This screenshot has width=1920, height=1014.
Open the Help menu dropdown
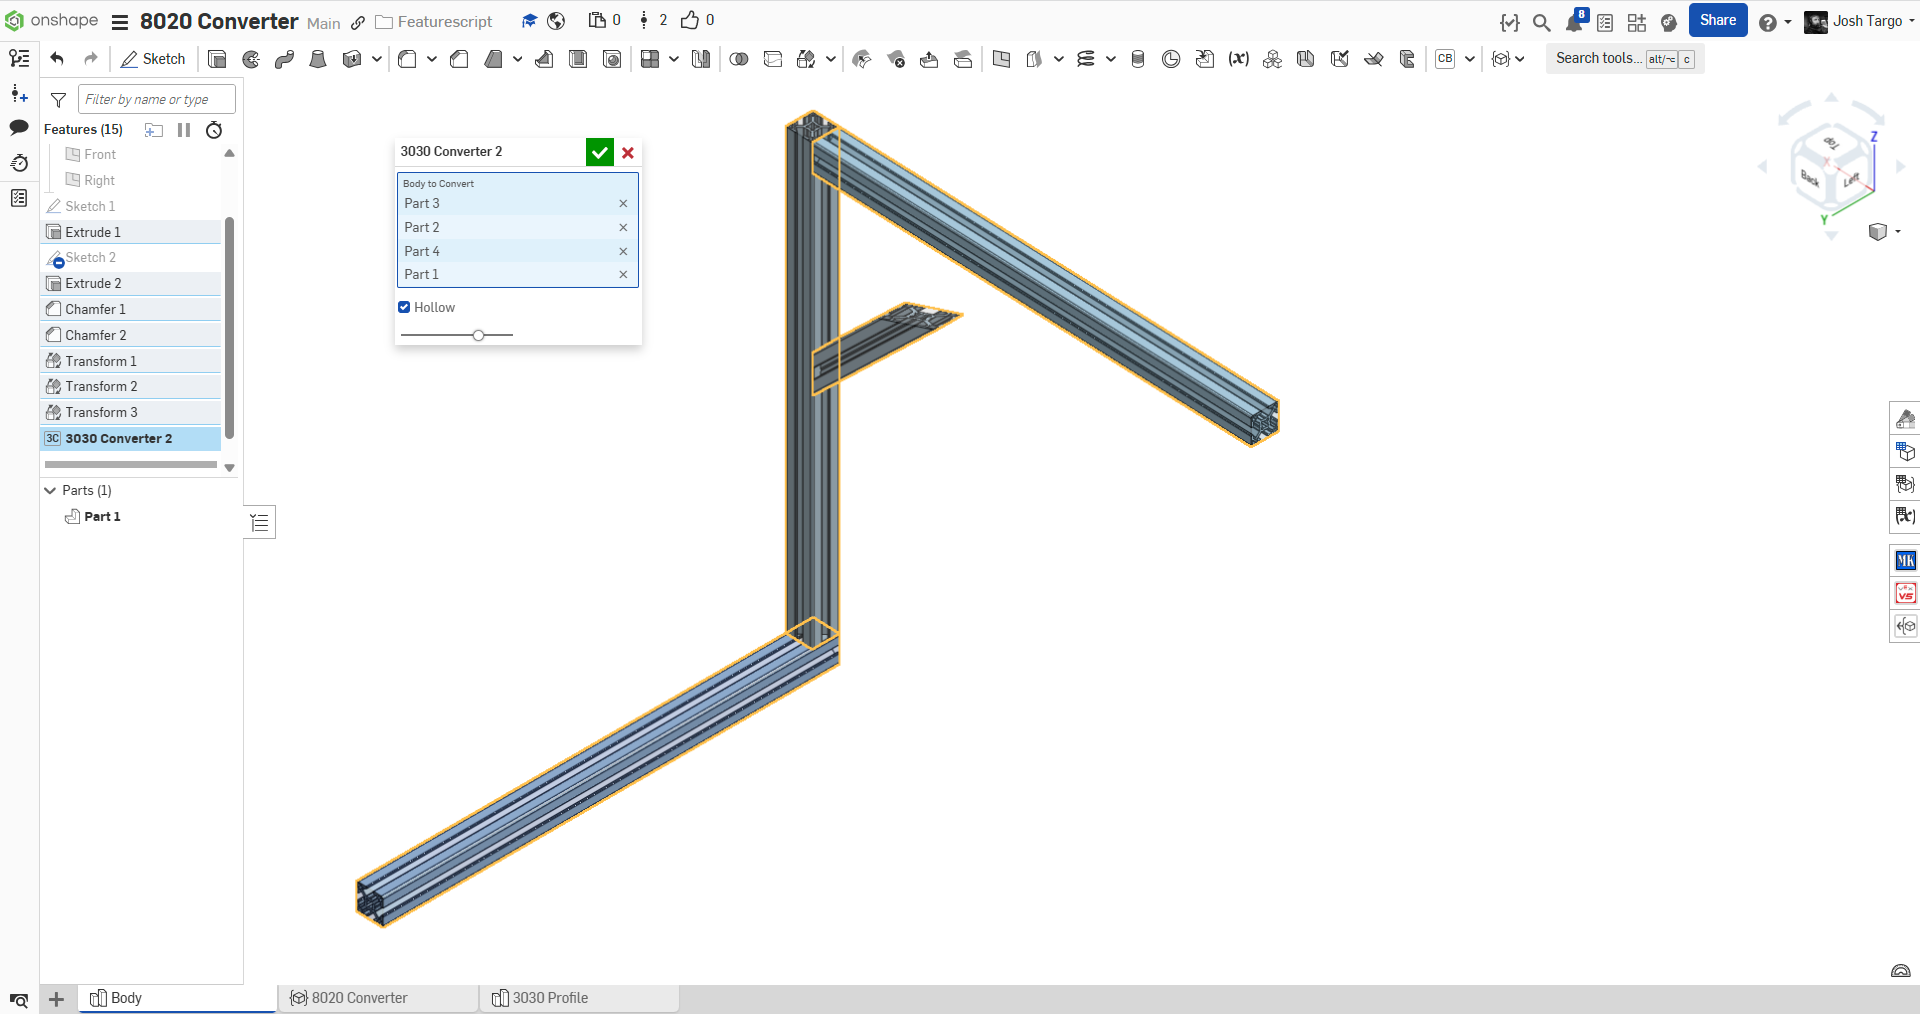(x=1775, y=22)
